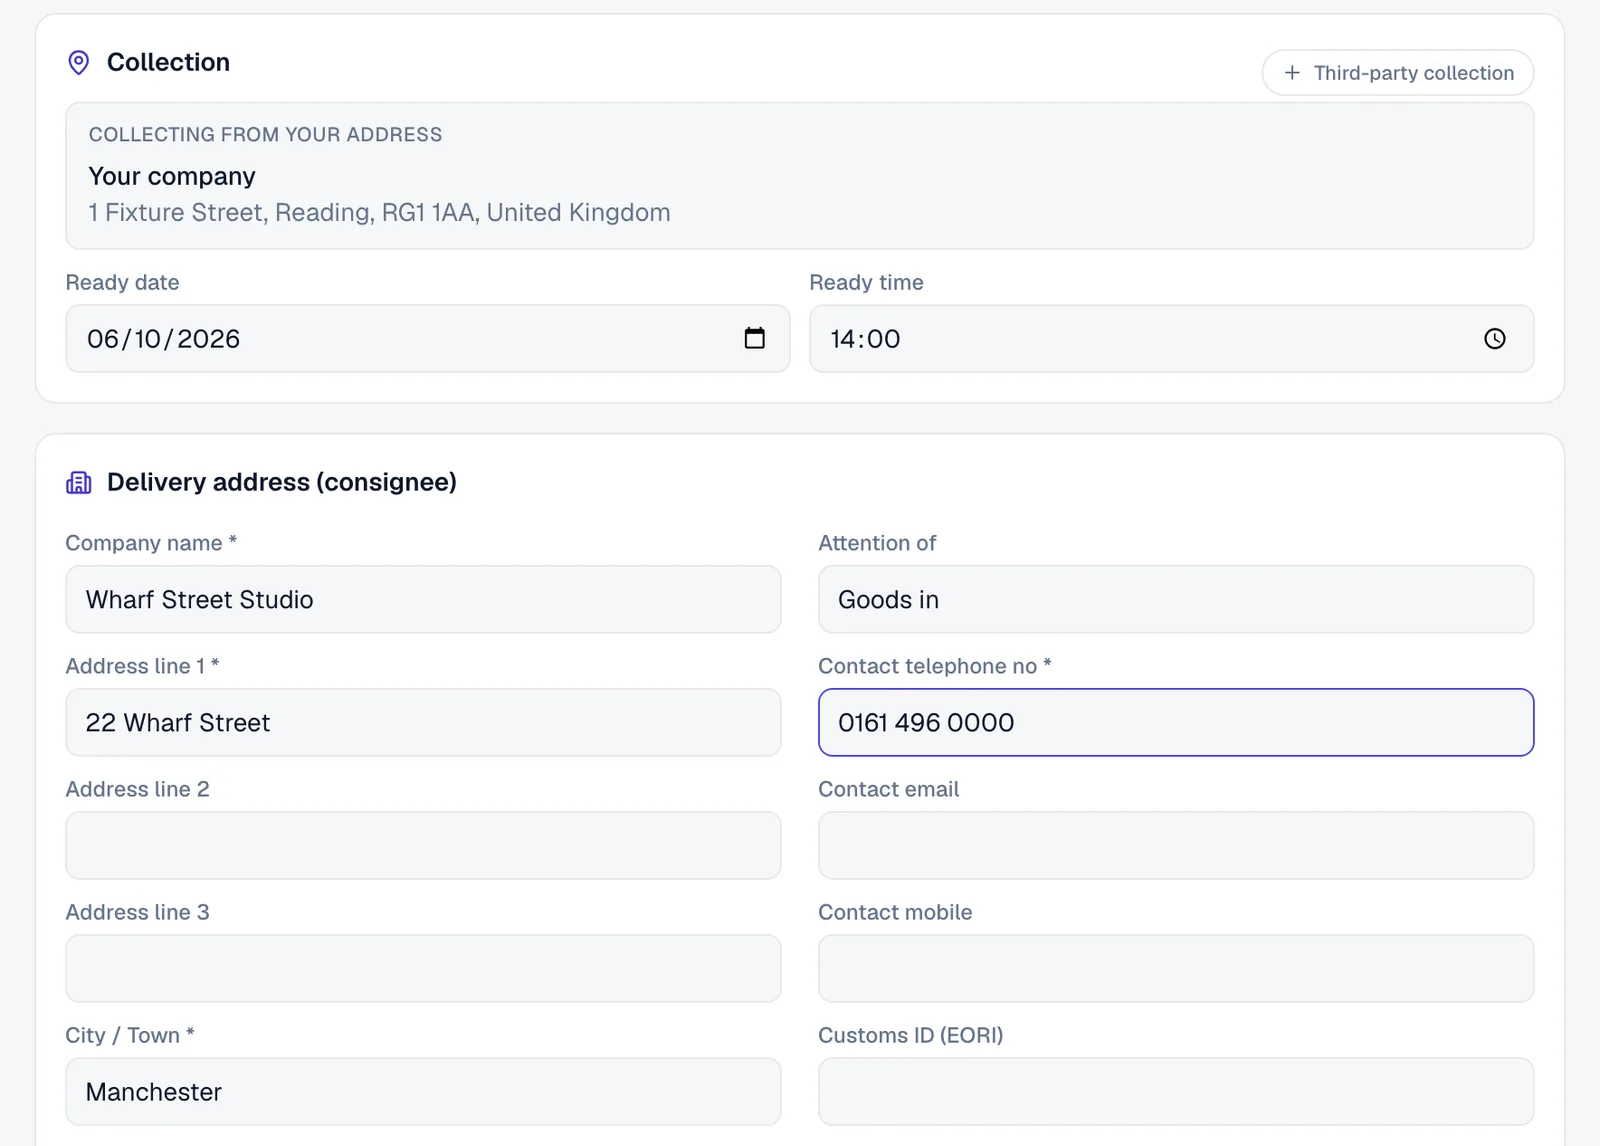Edit the Ready date field
The height and width of the screenshot is (1146, 1600).
click(428, 339)
